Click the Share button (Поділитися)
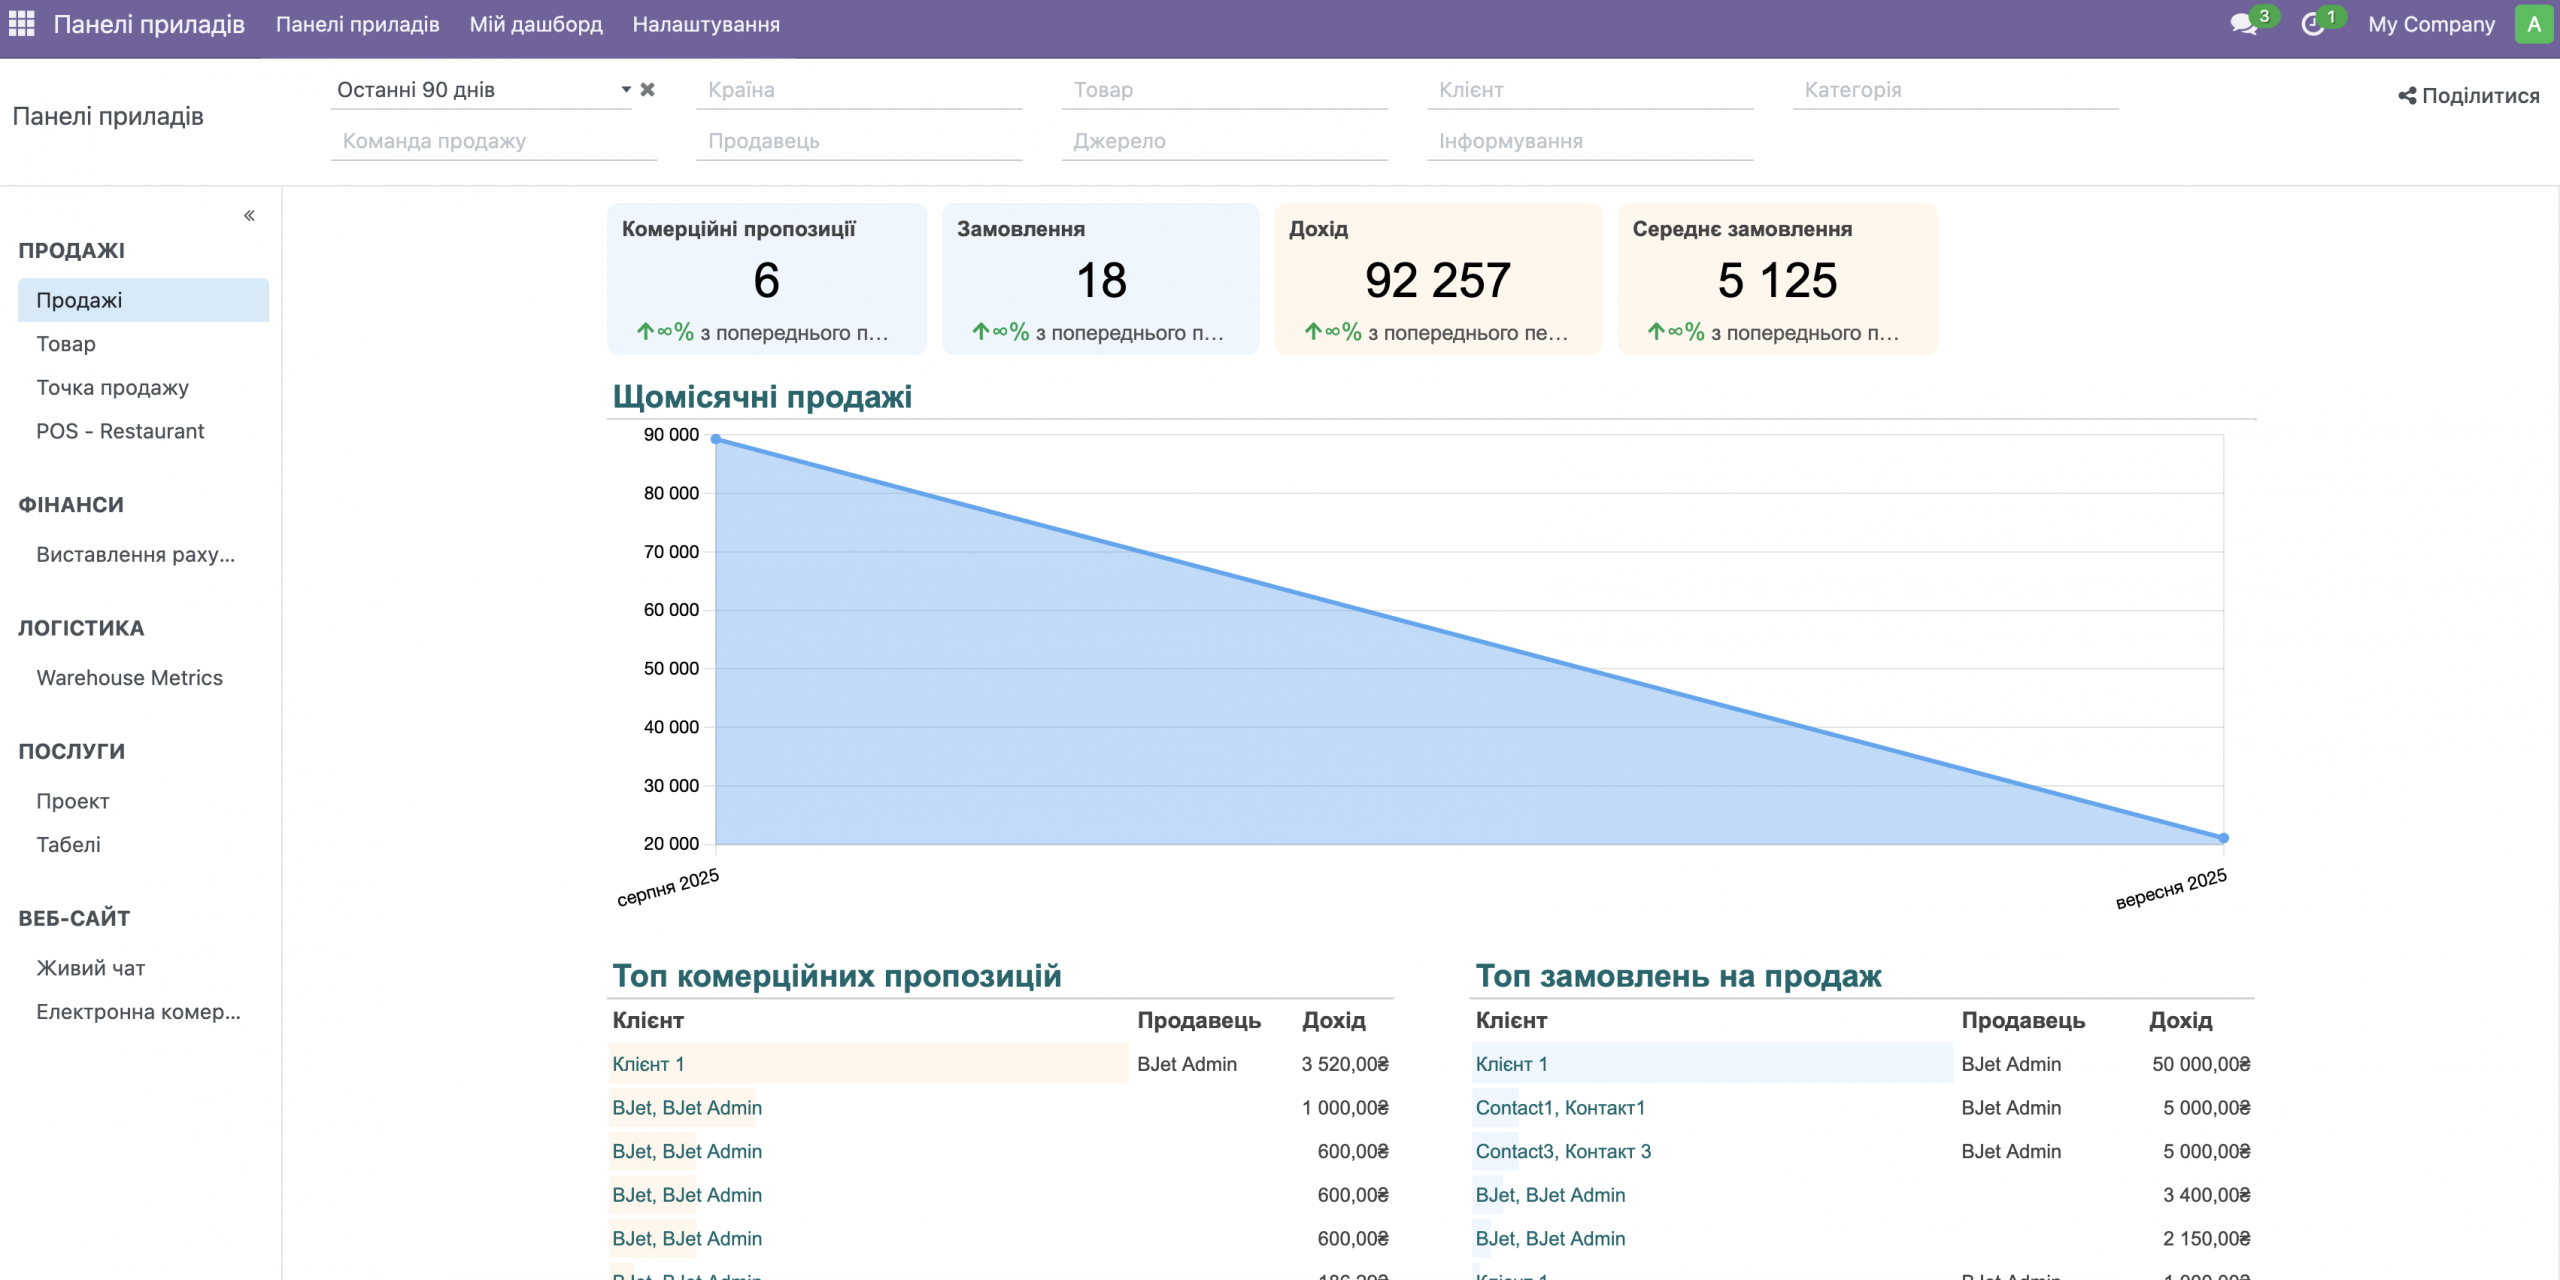2560x1280 pixels. pyautogui.click(x=2468, y=96)
